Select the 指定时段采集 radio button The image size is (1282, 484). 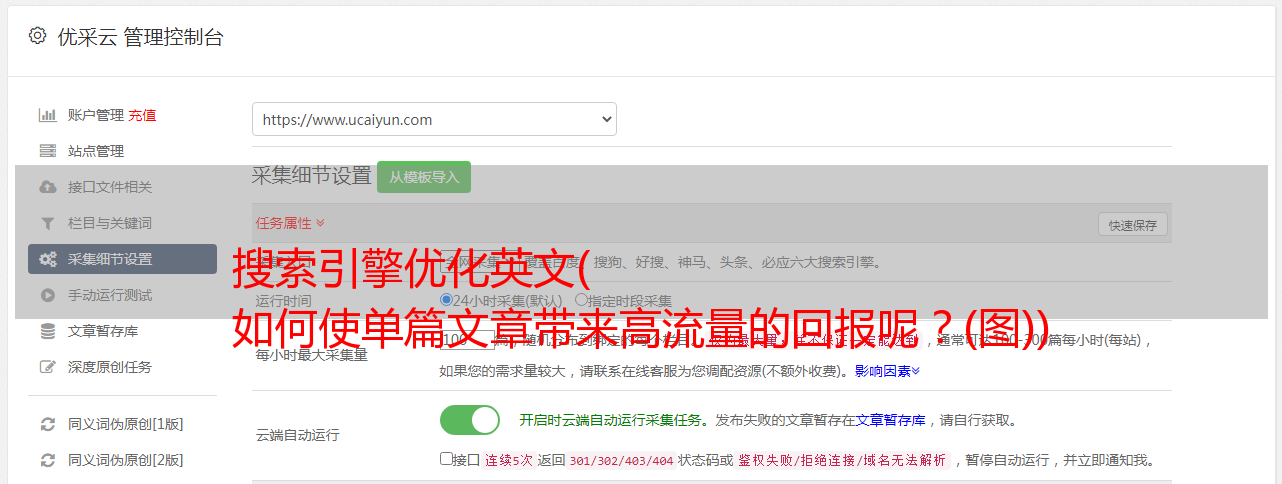pyautogui.click(x=581, y=300)
